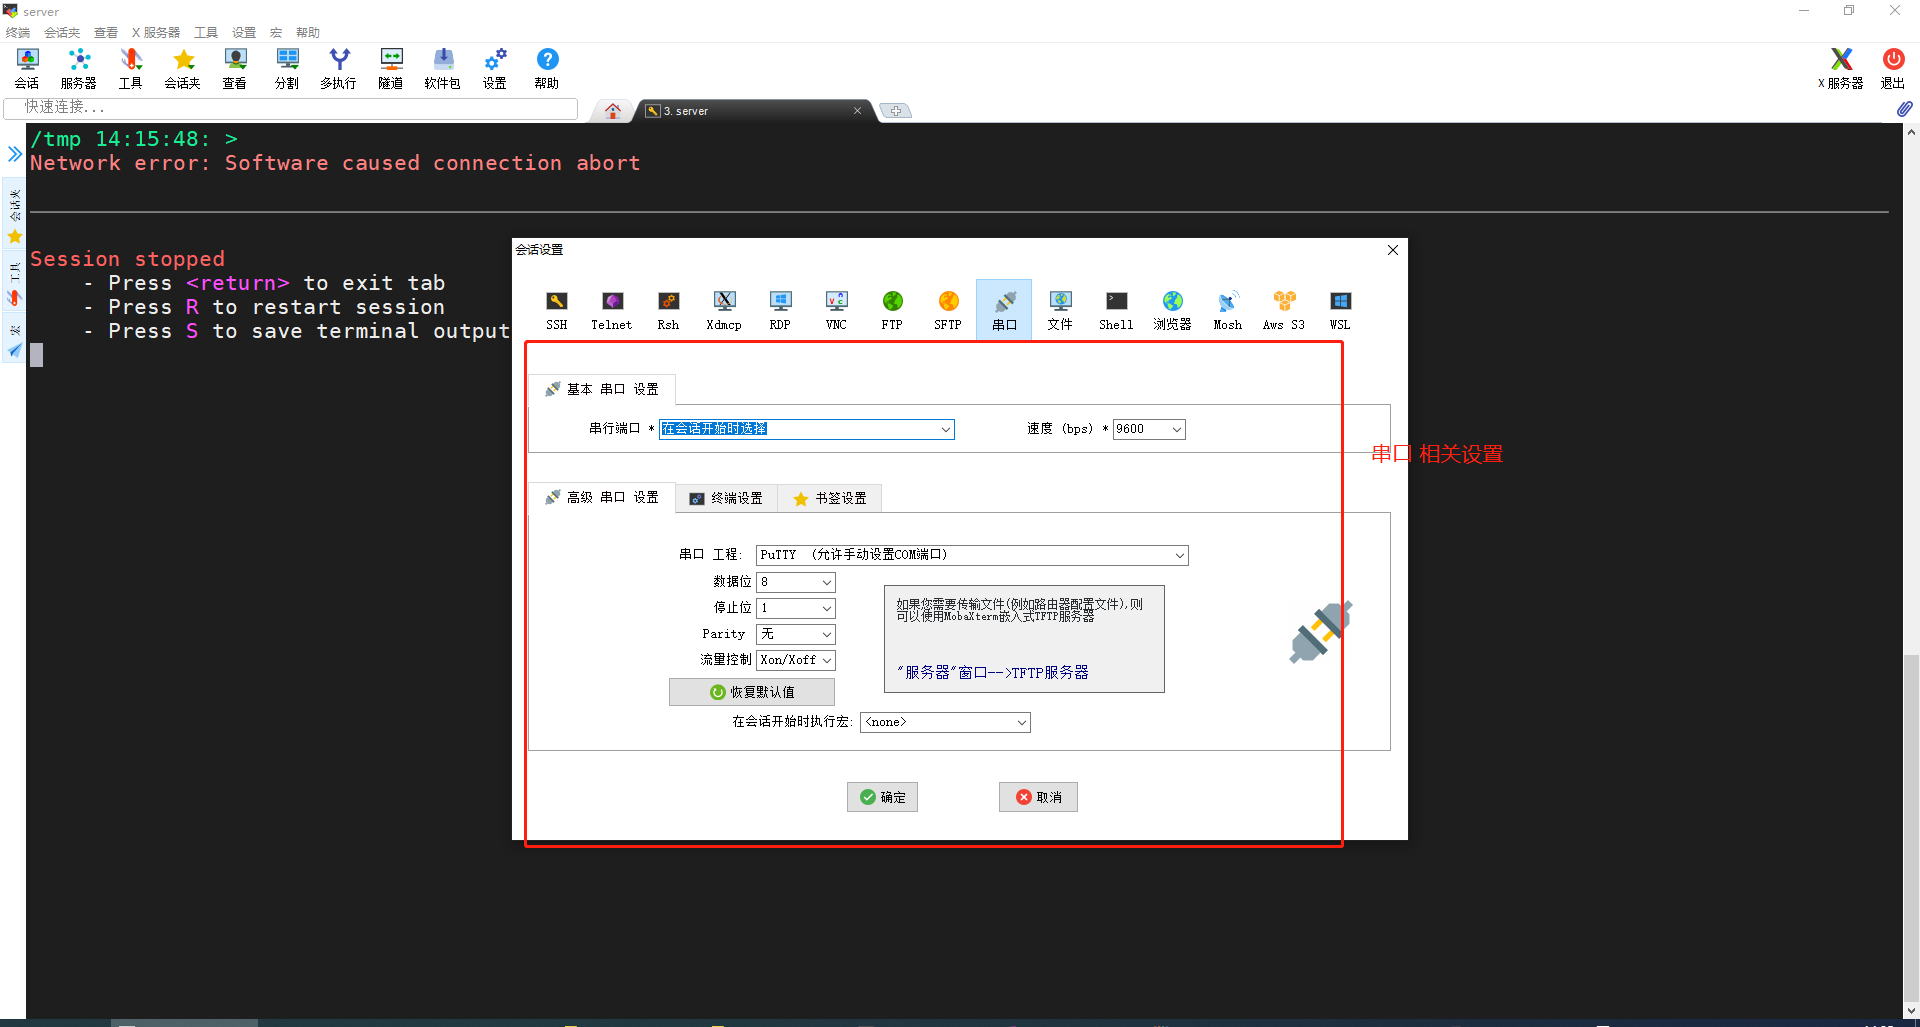
Task: Confirm with 确定 button
Action: pyautogui.click(x=882, y=797)
